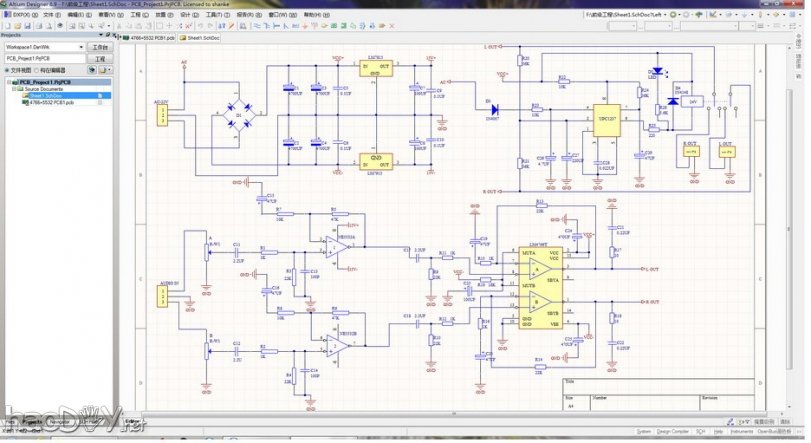Click the navigate back green arrow icon
The image size is (811, 443).
point(674,15)
